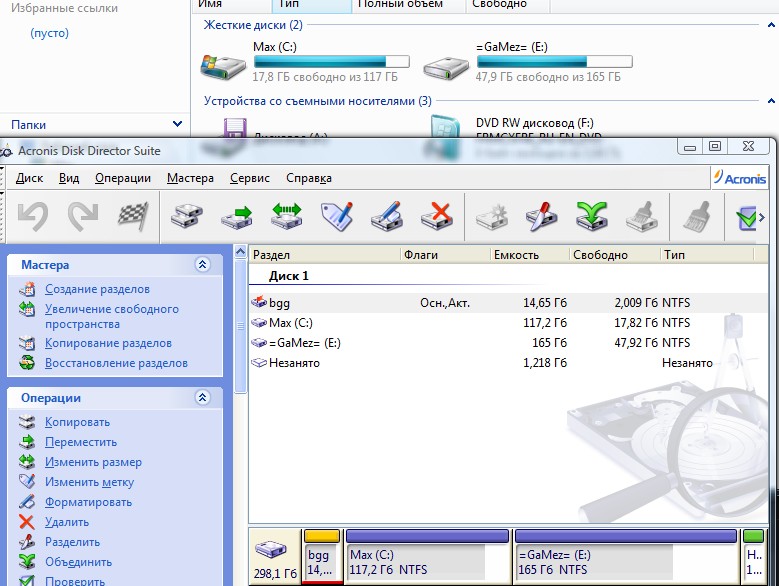Click the Создание разделов wizard link
This screenshot has width=779, height=586.
click(x=97, y=289)
